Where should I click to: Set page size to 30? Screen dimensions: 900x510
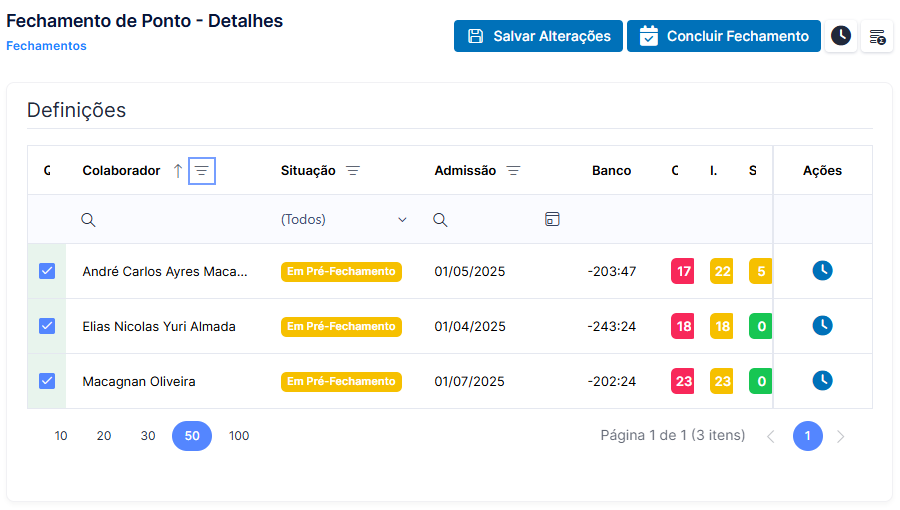[x=148, y=436]
